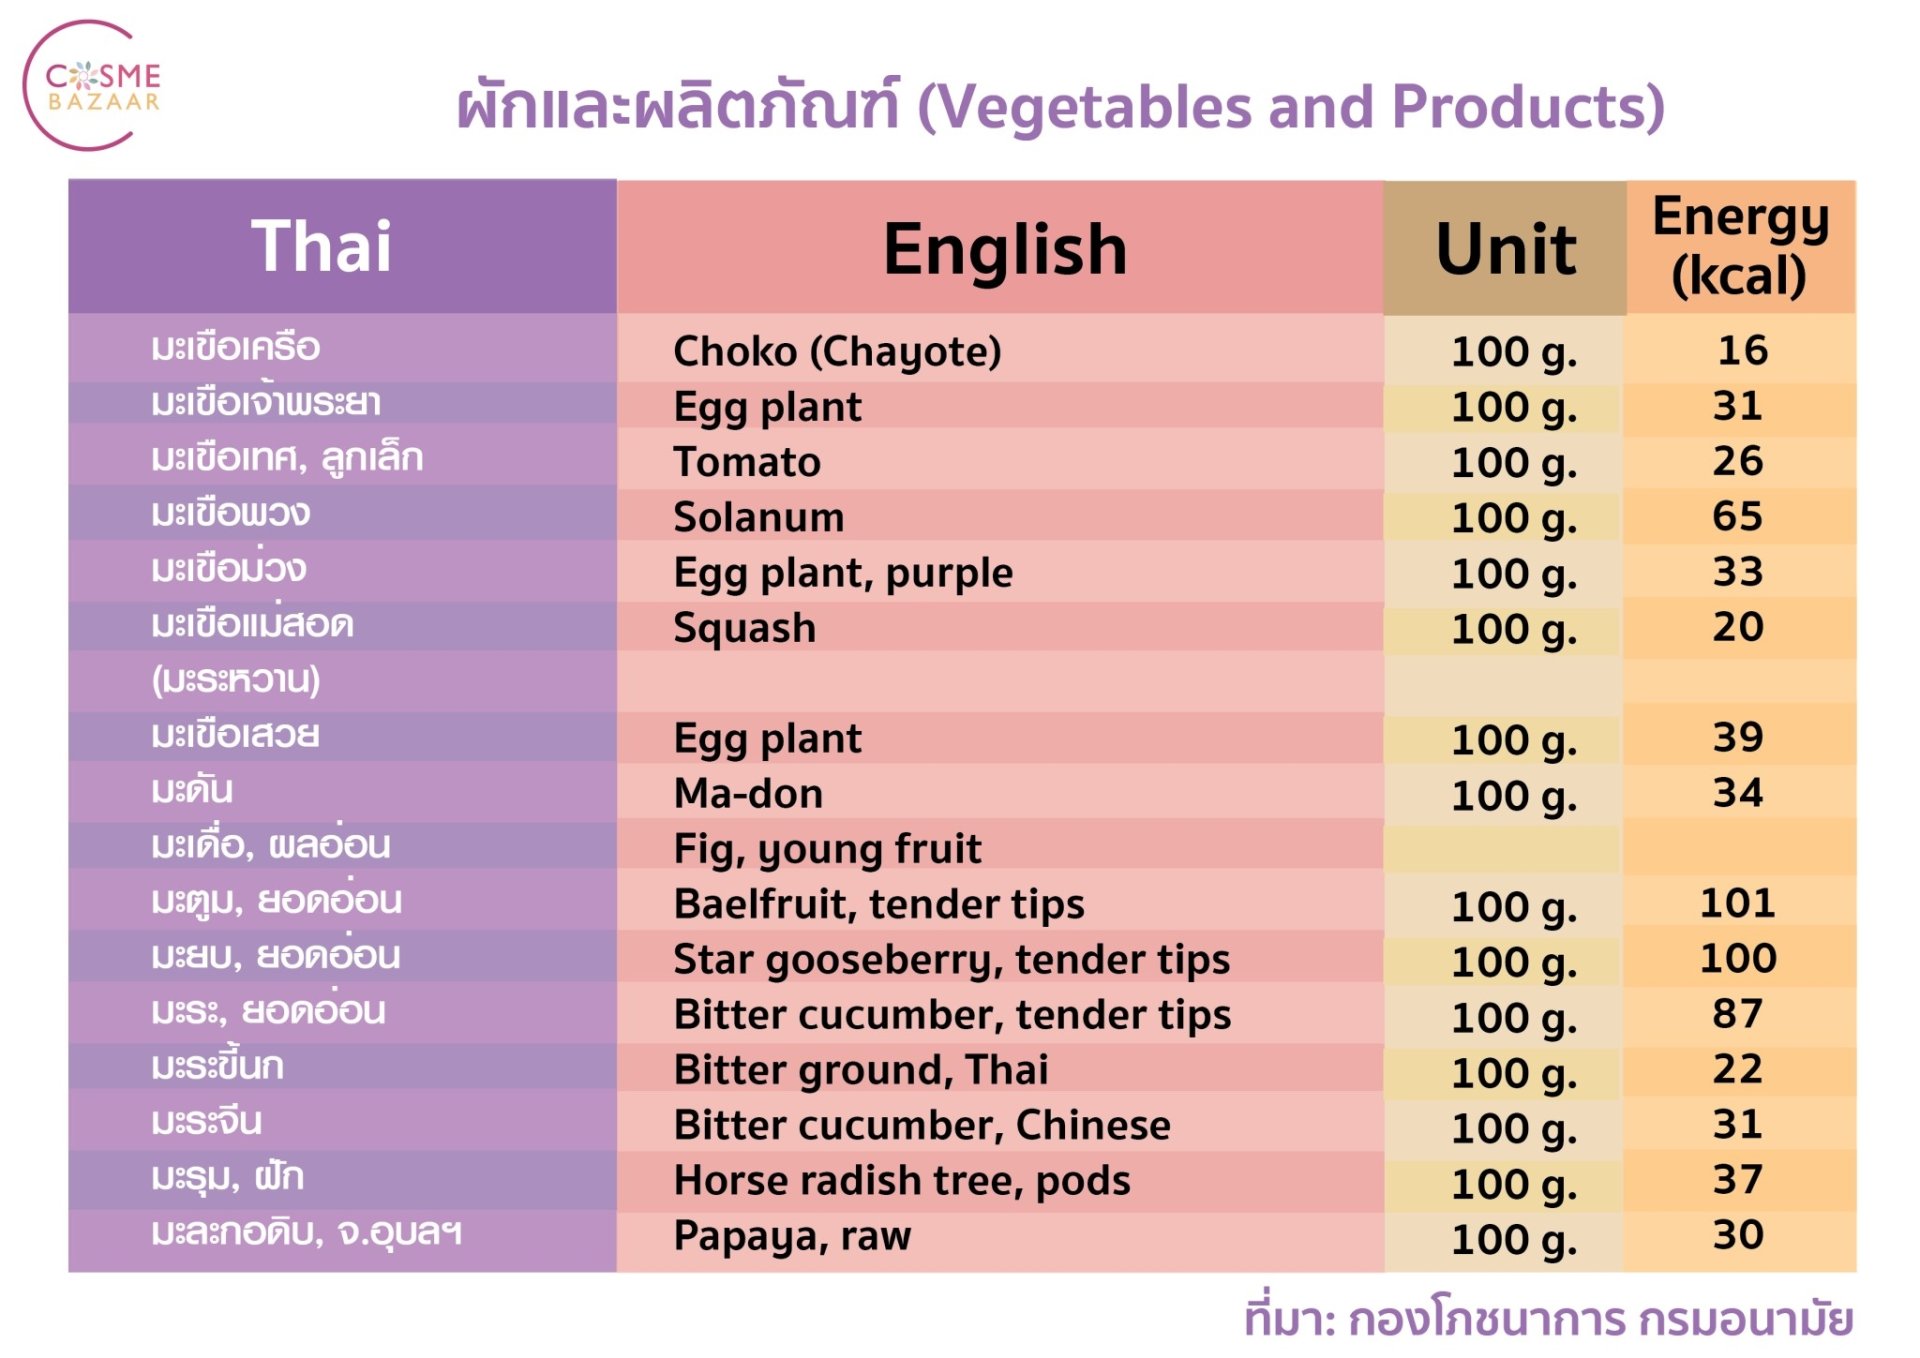Image resolution: width=1920 pixels, height=1358 pixels.
Task: Select the Solanum row text
Action: (x=759, y=517)
